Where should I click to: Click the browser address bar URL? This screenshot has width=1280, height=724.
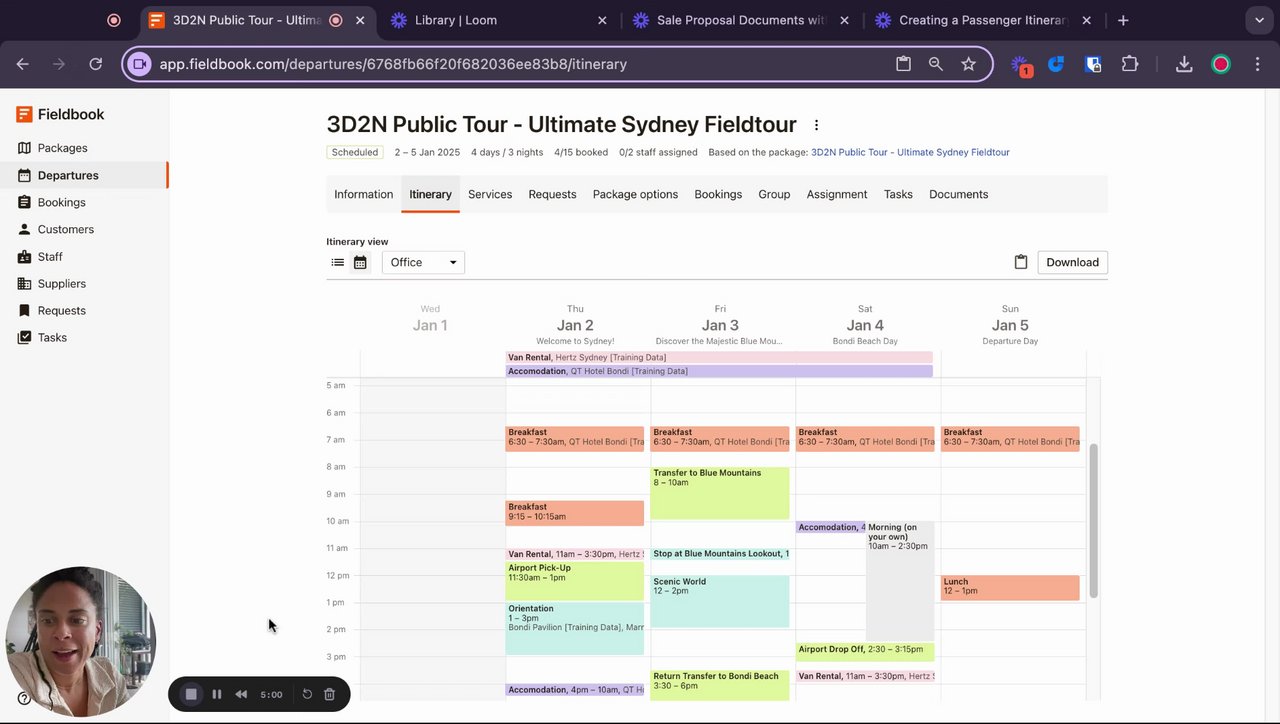pos(393,64)
